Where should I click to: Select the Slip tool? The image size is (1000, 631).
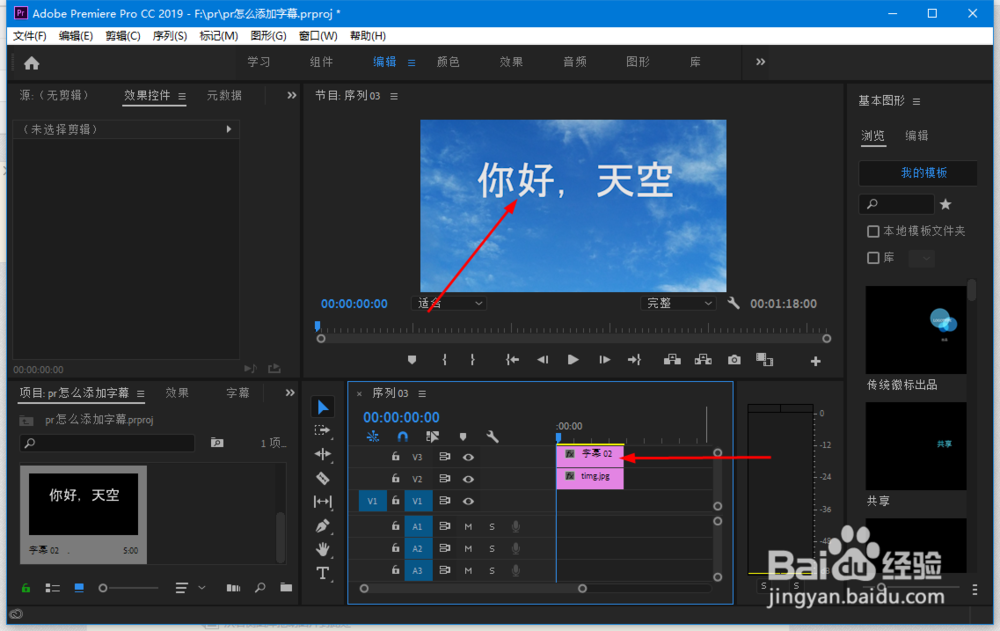[x=322, y=503]
